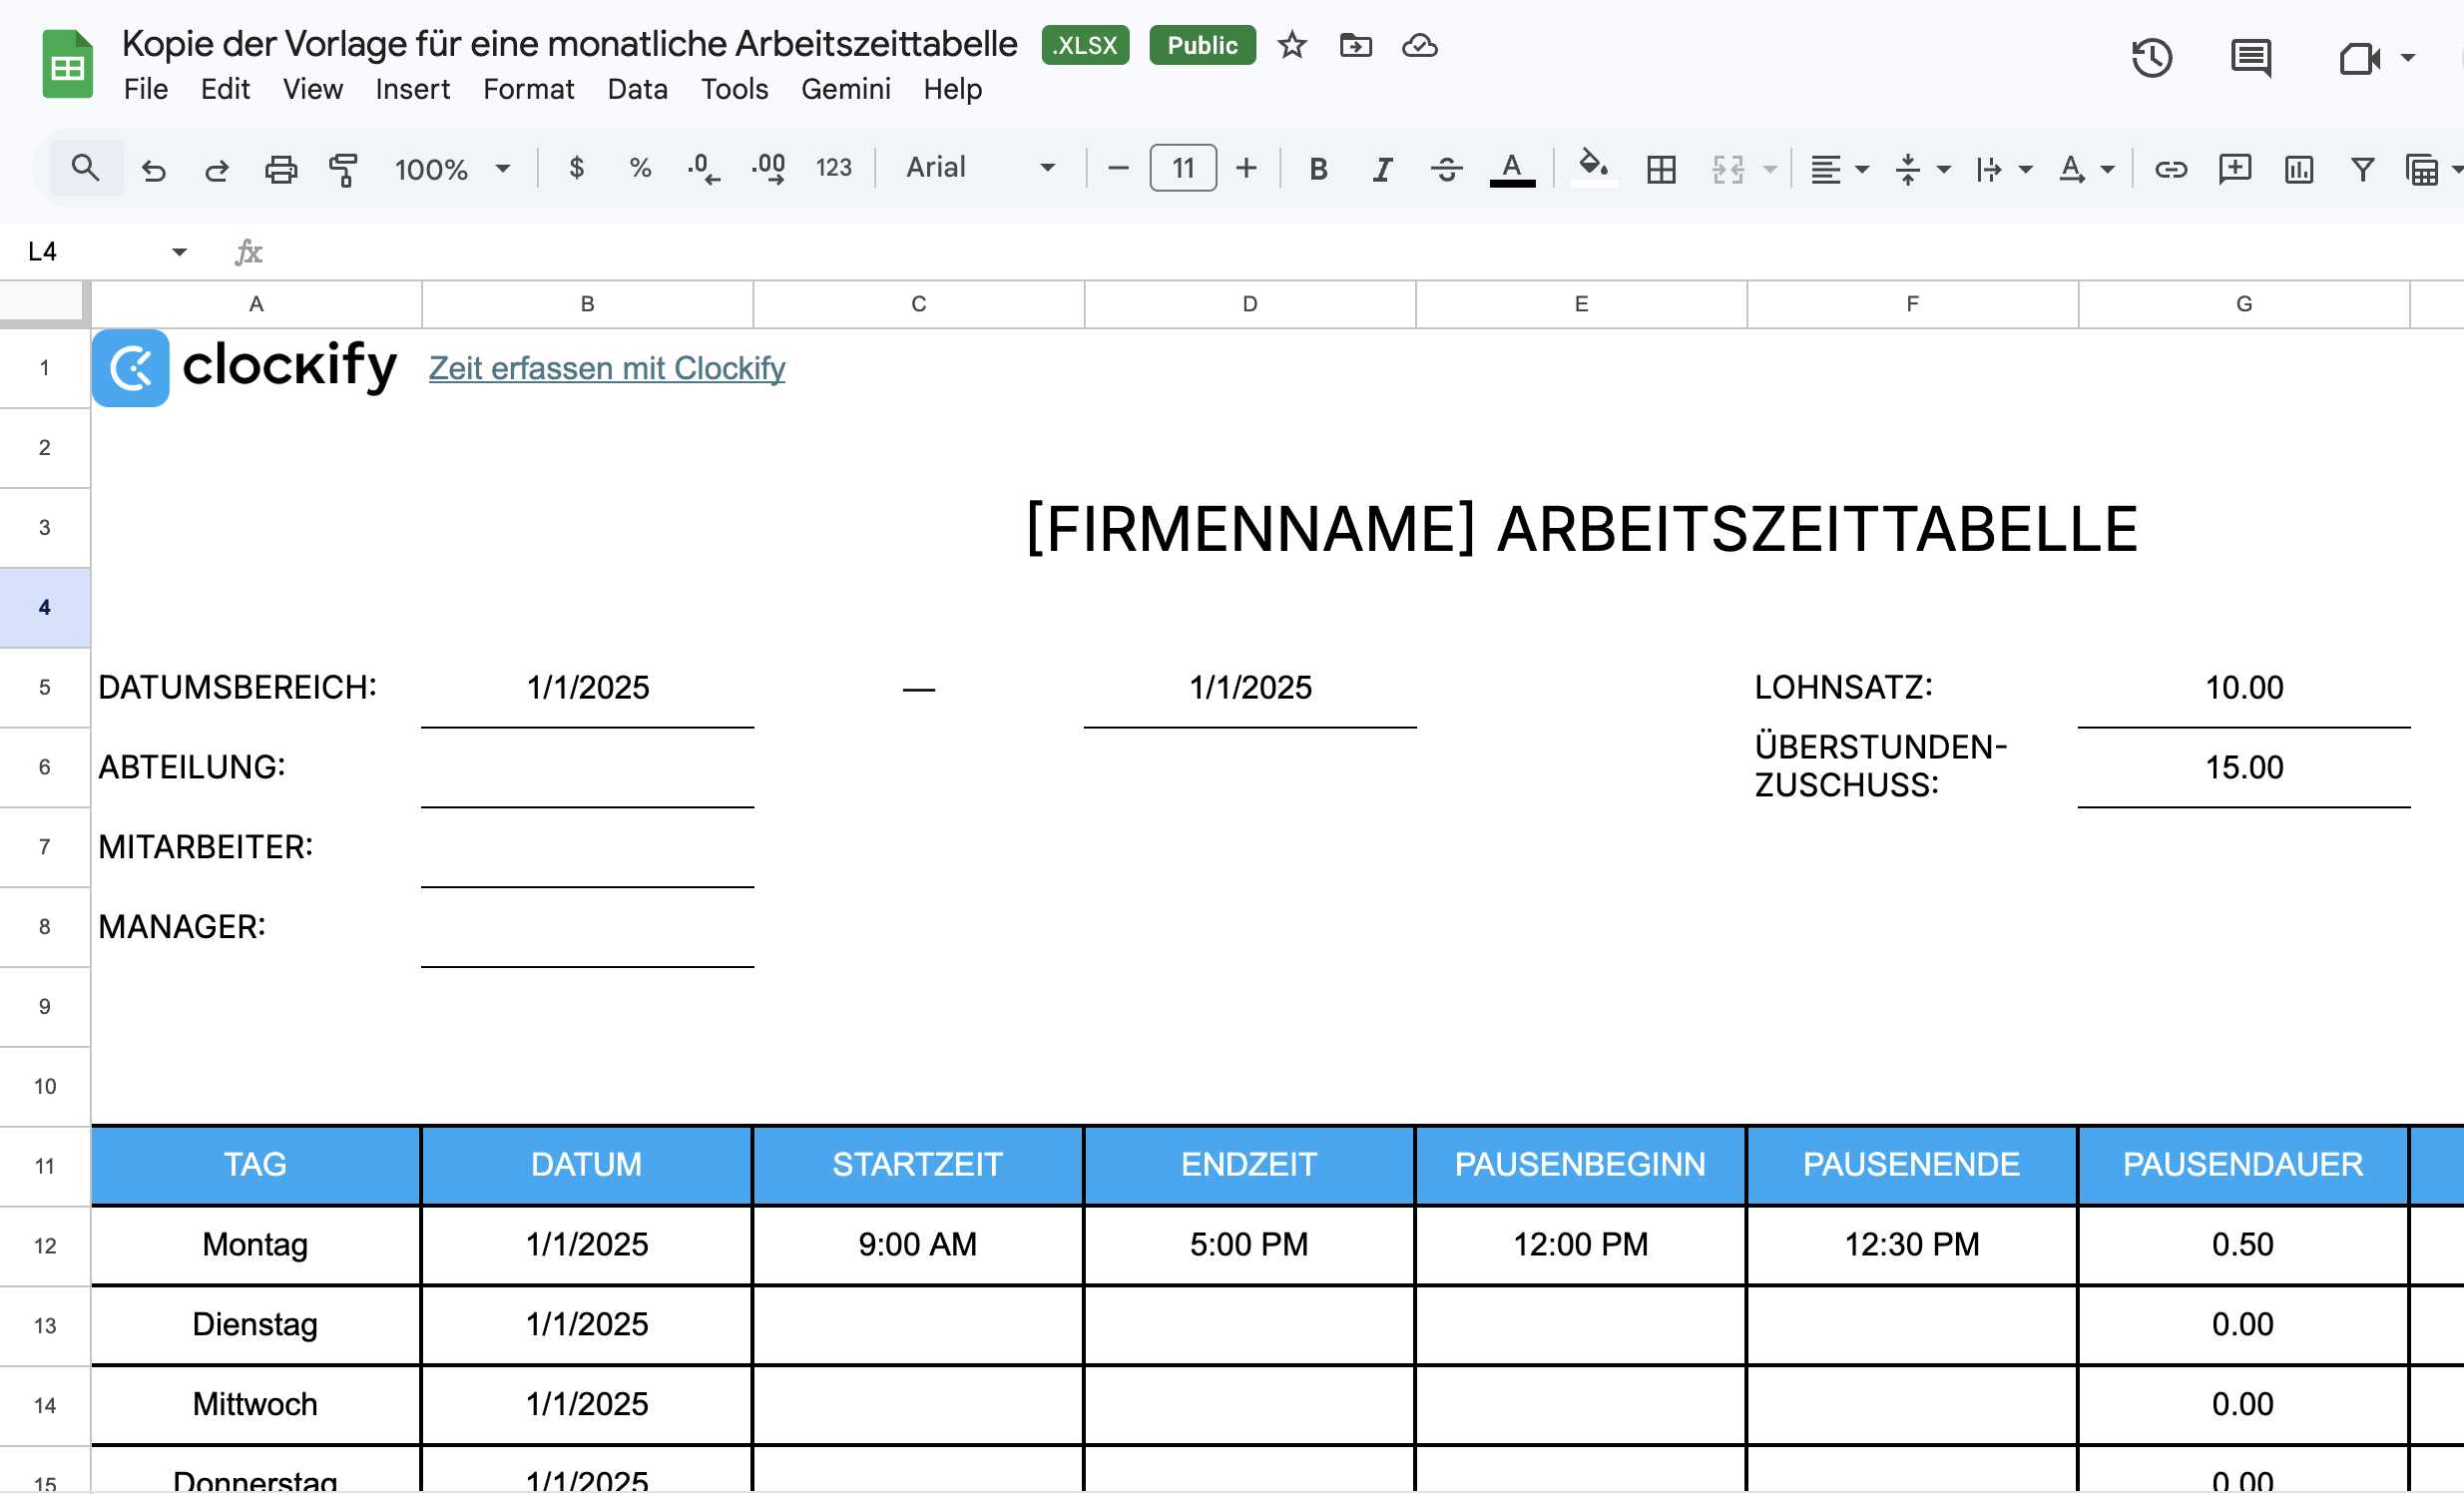Insert a chart from the toolbar
Viewport: 2464px width, 1494px height.
click(2297, 169)
